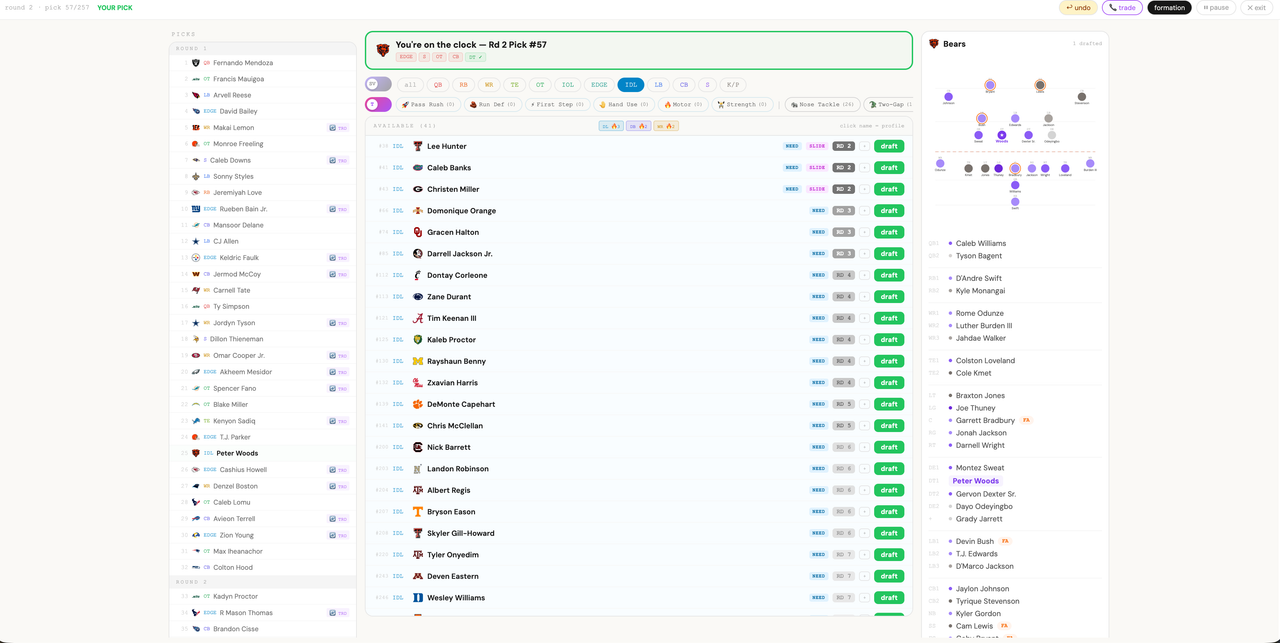
Task: Toggle the SV switch beside position filters
Action: (x=379, y=85)
